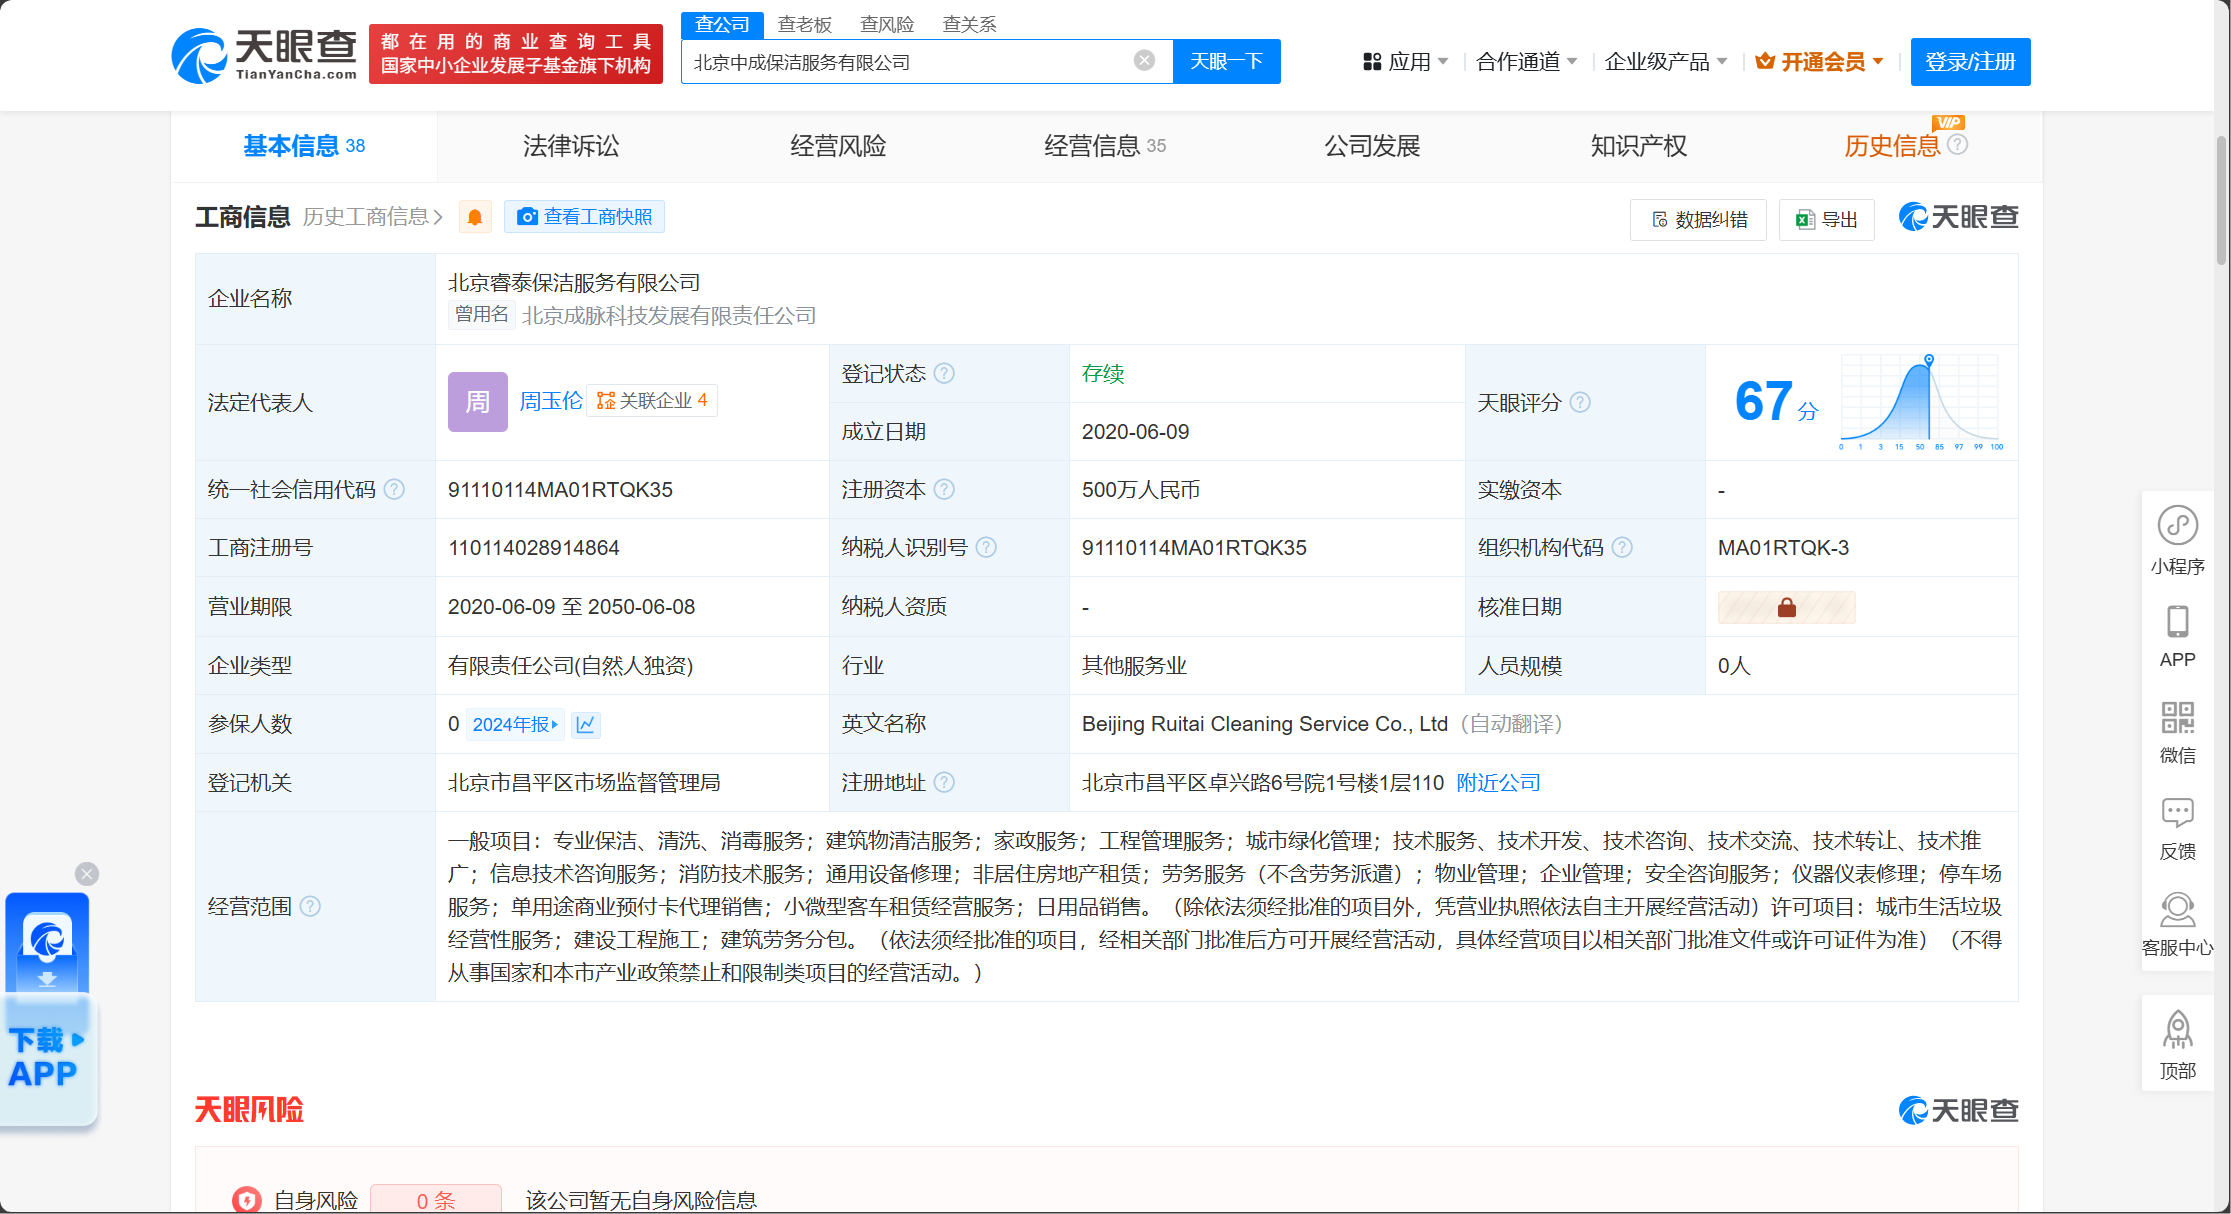Image resolution: width=2231 pixels, height=1214 pixels.
Task: Select the 查老板 search tab
Action: (804, 25)
